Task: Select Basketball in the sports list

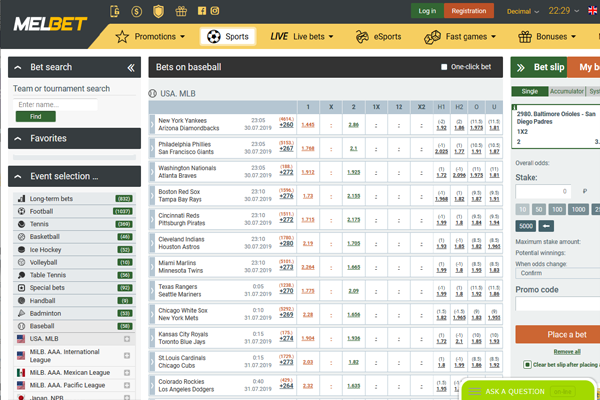Action: [74, 237]
